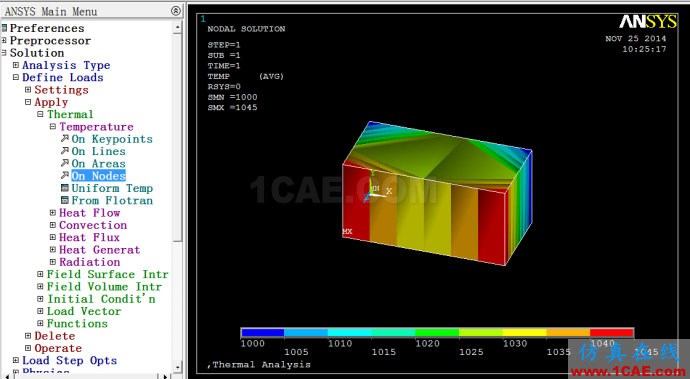Expand the Load Vector node

pyautogui.click(x=40, y=311)
